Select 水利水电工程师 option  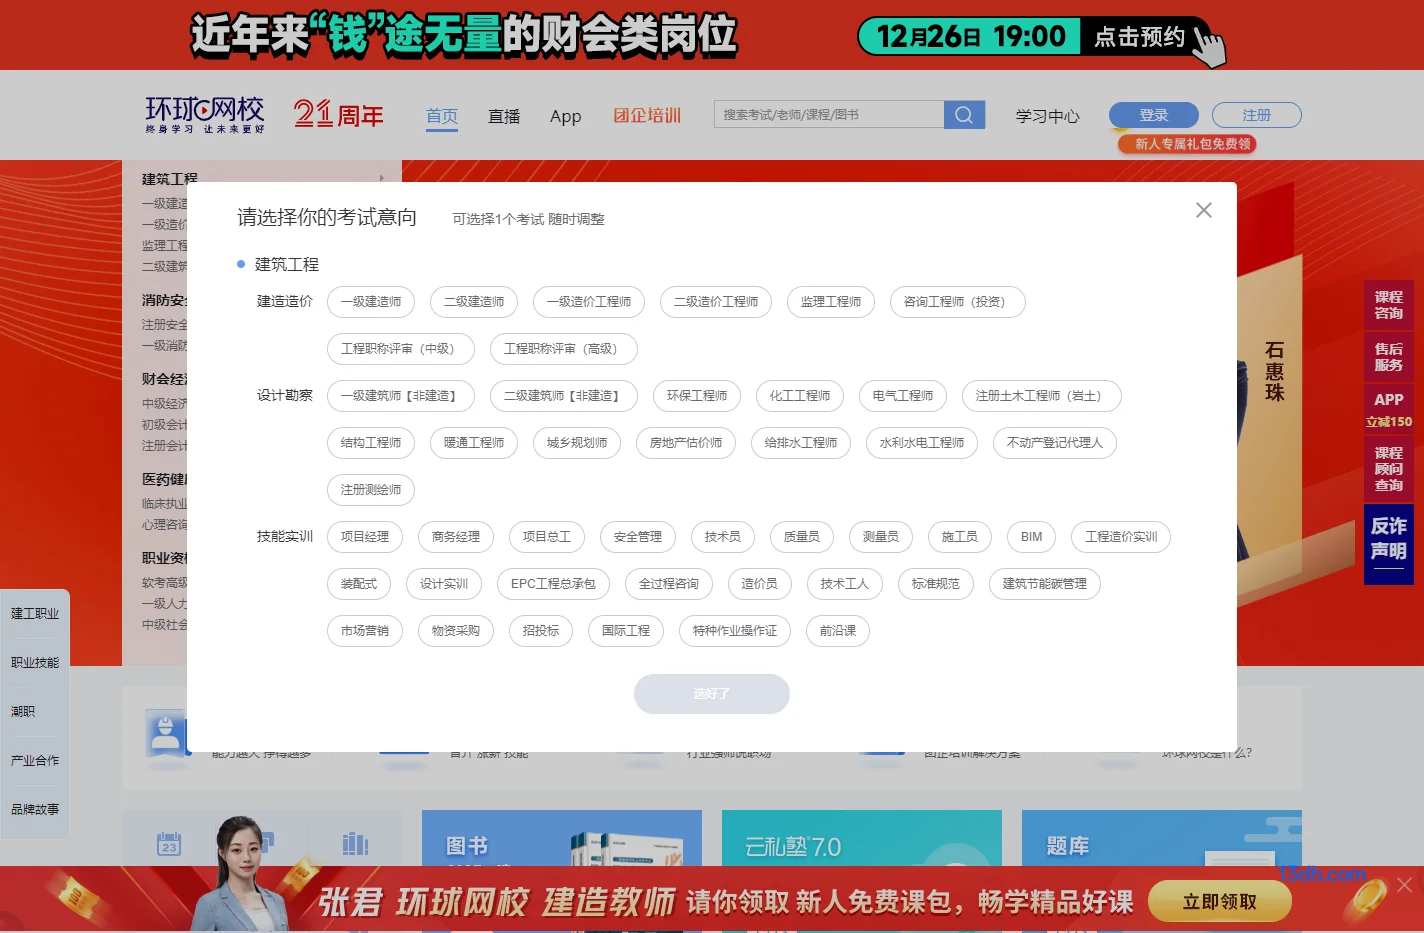pyautogui.click(x=922, y=443)
